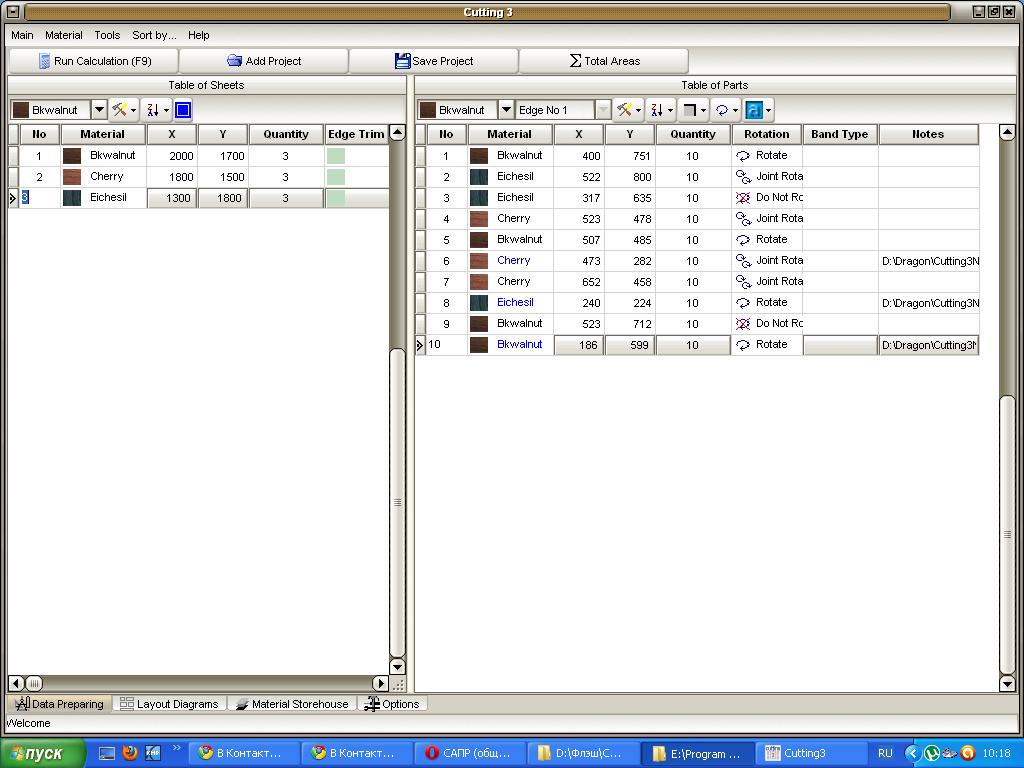1024x768 pixels.
Task: Click the Total Areas button
Action: (604, 61)
